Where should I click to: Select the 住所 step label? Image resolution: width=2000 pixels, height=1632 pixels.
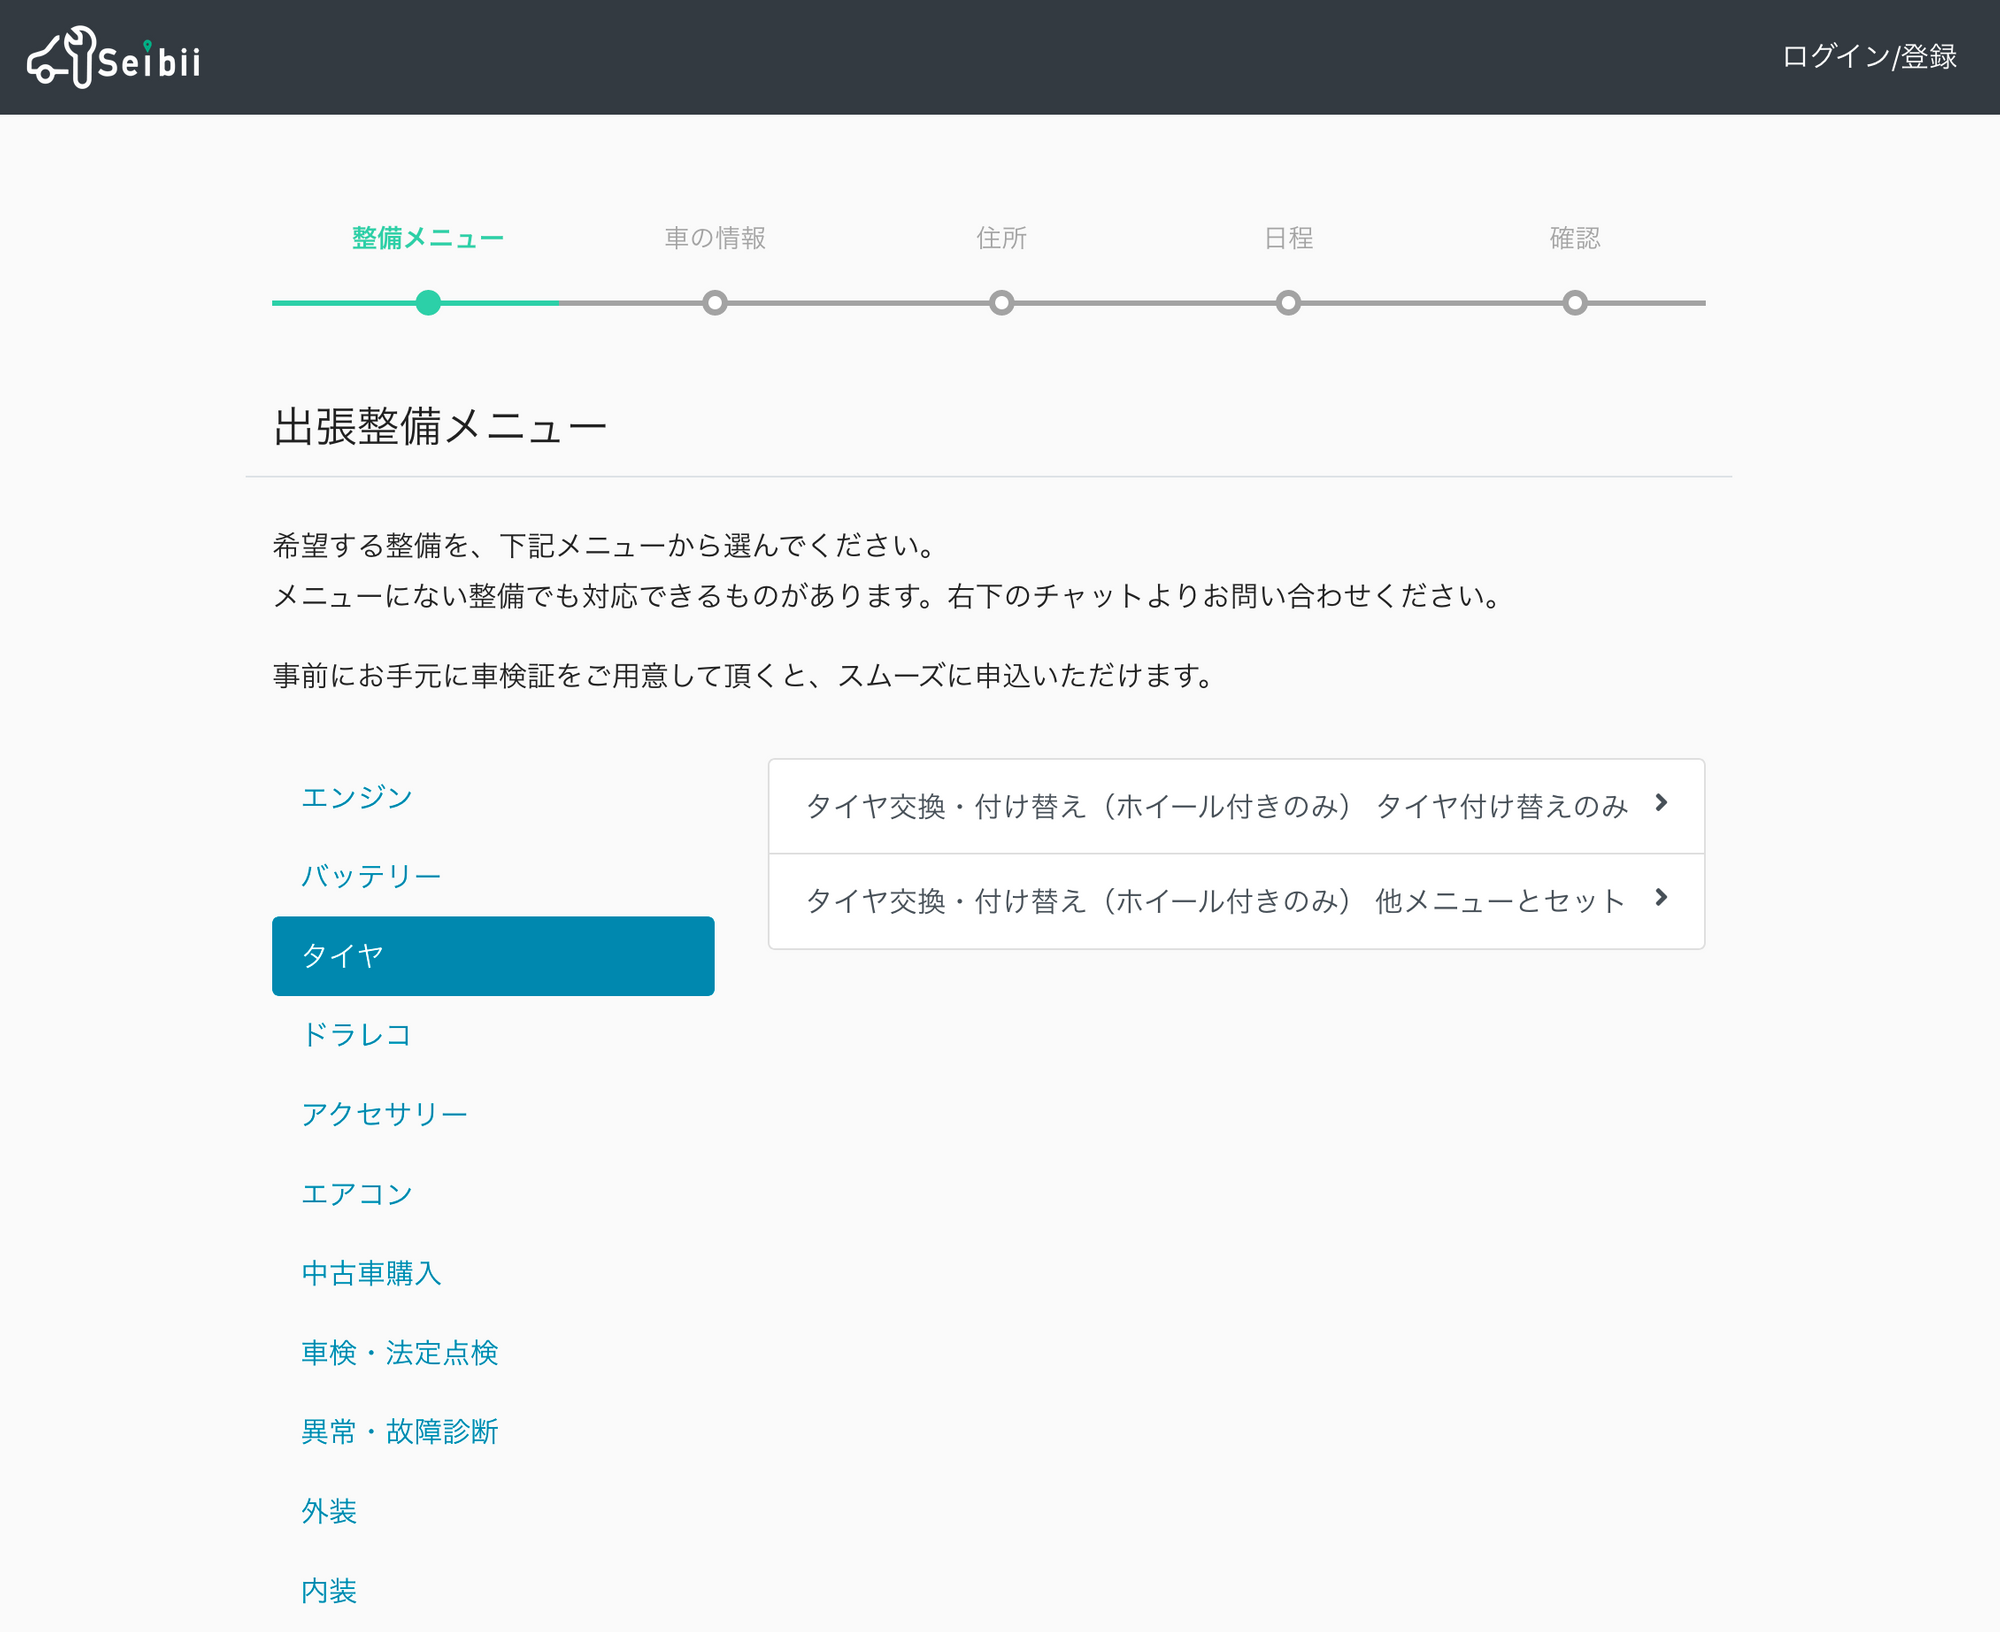tap(1001, 238)
